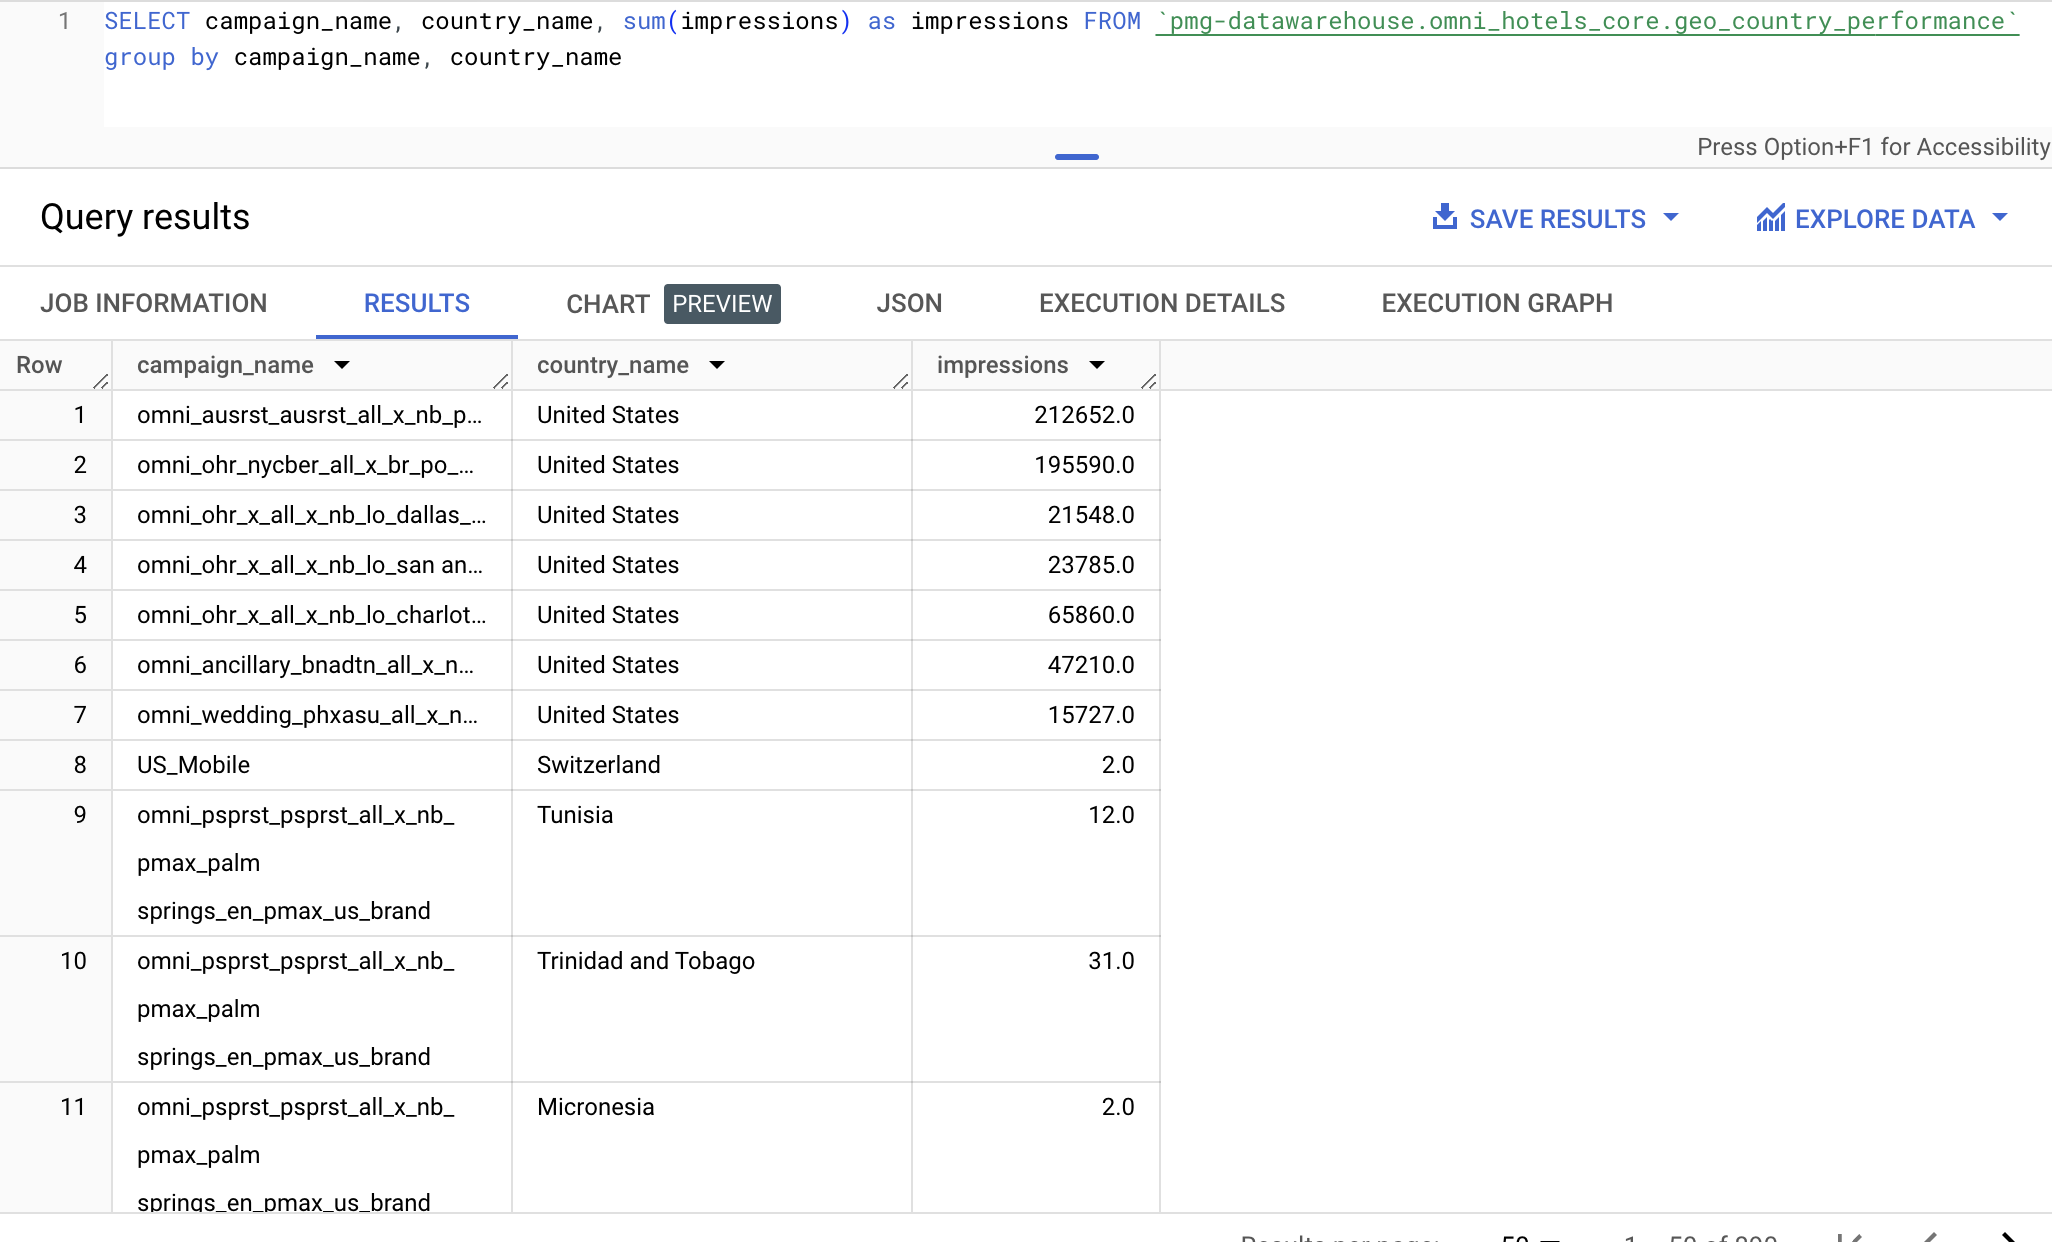This screenshot has height=1242, width=2052.
Task: Switch to the Job Information tab
Action: tap(154, 304)
